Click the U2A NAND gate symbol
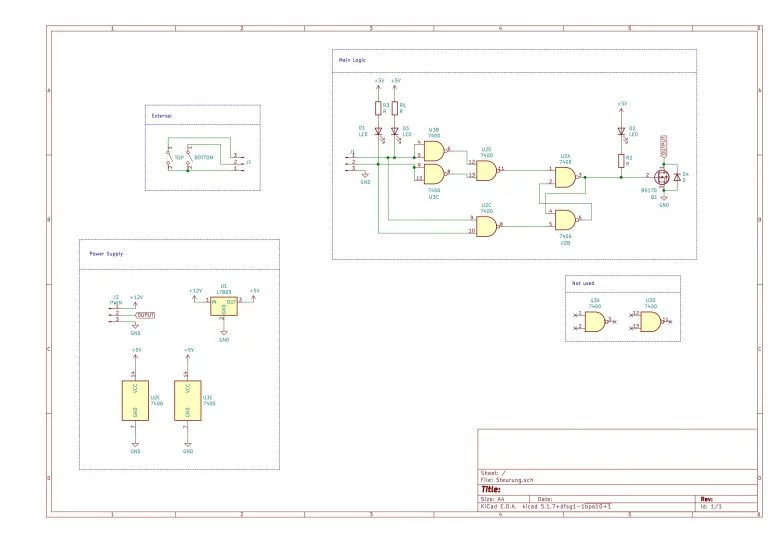 click(566, 177)
